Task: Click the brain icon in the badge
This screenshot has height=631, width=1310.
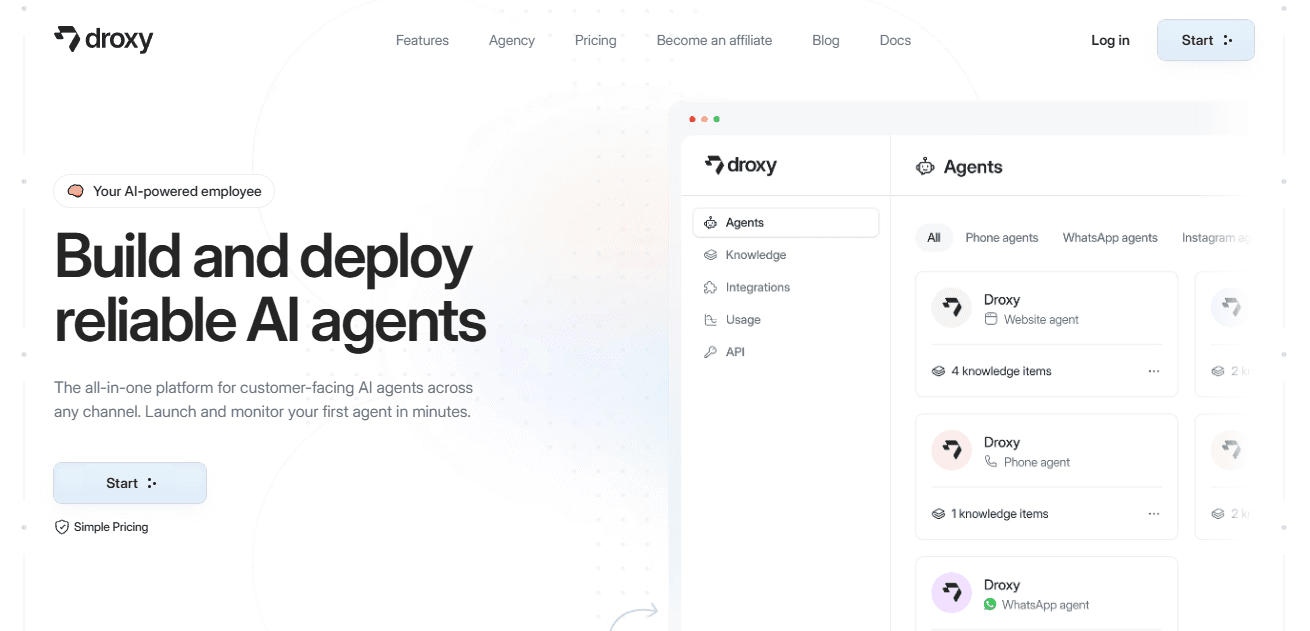Action: (x=75, y=191)
